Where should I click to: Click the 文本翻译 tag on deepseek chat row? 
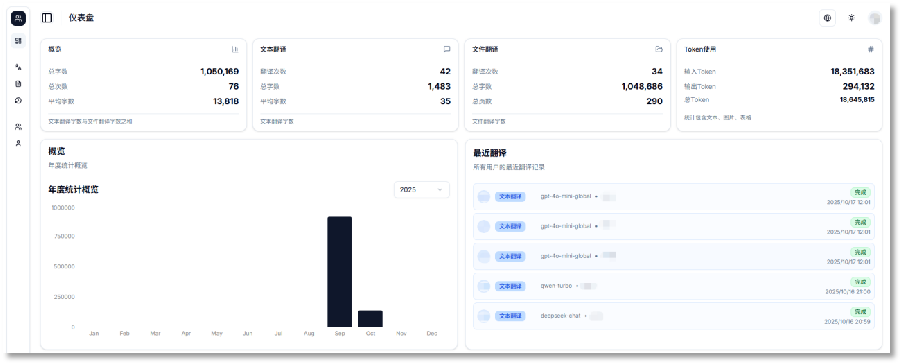click(x=510, y=316)
